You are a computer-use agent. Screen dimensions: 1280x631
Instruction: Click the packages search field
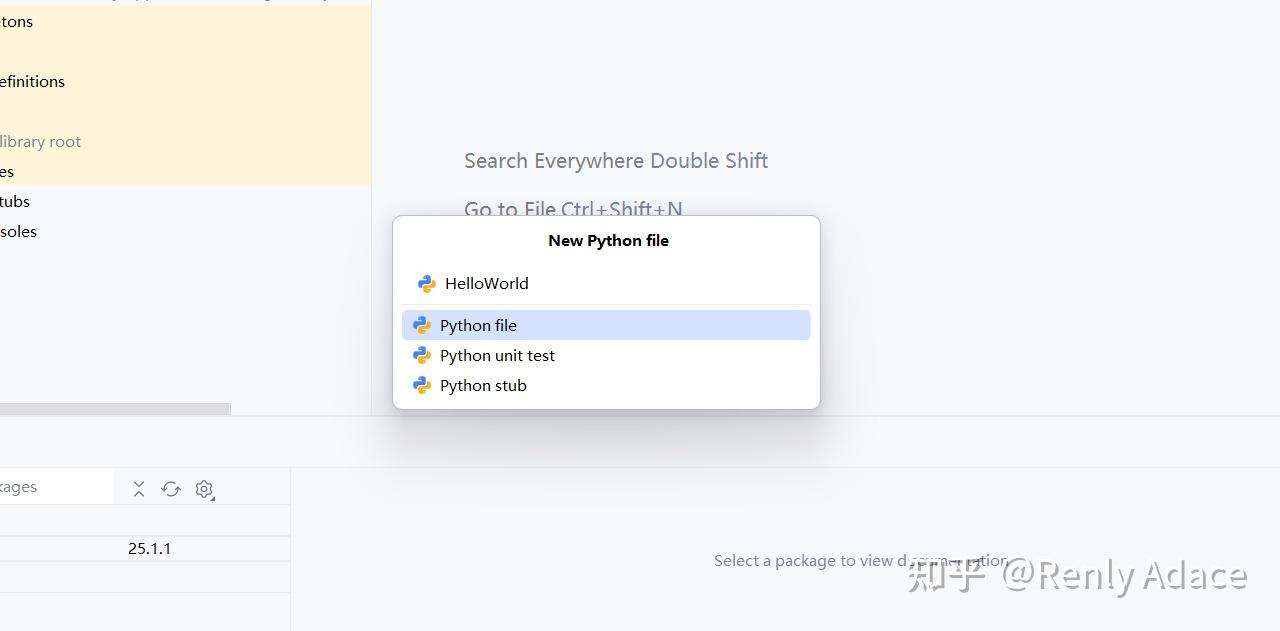coord(55,487)
